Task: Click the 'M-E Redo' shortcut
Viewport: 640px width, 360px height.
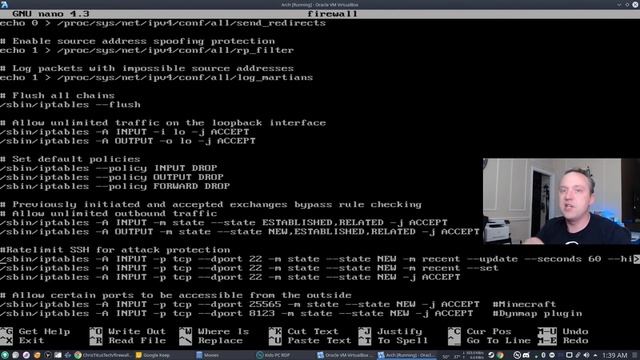Action: click(563, 340)
